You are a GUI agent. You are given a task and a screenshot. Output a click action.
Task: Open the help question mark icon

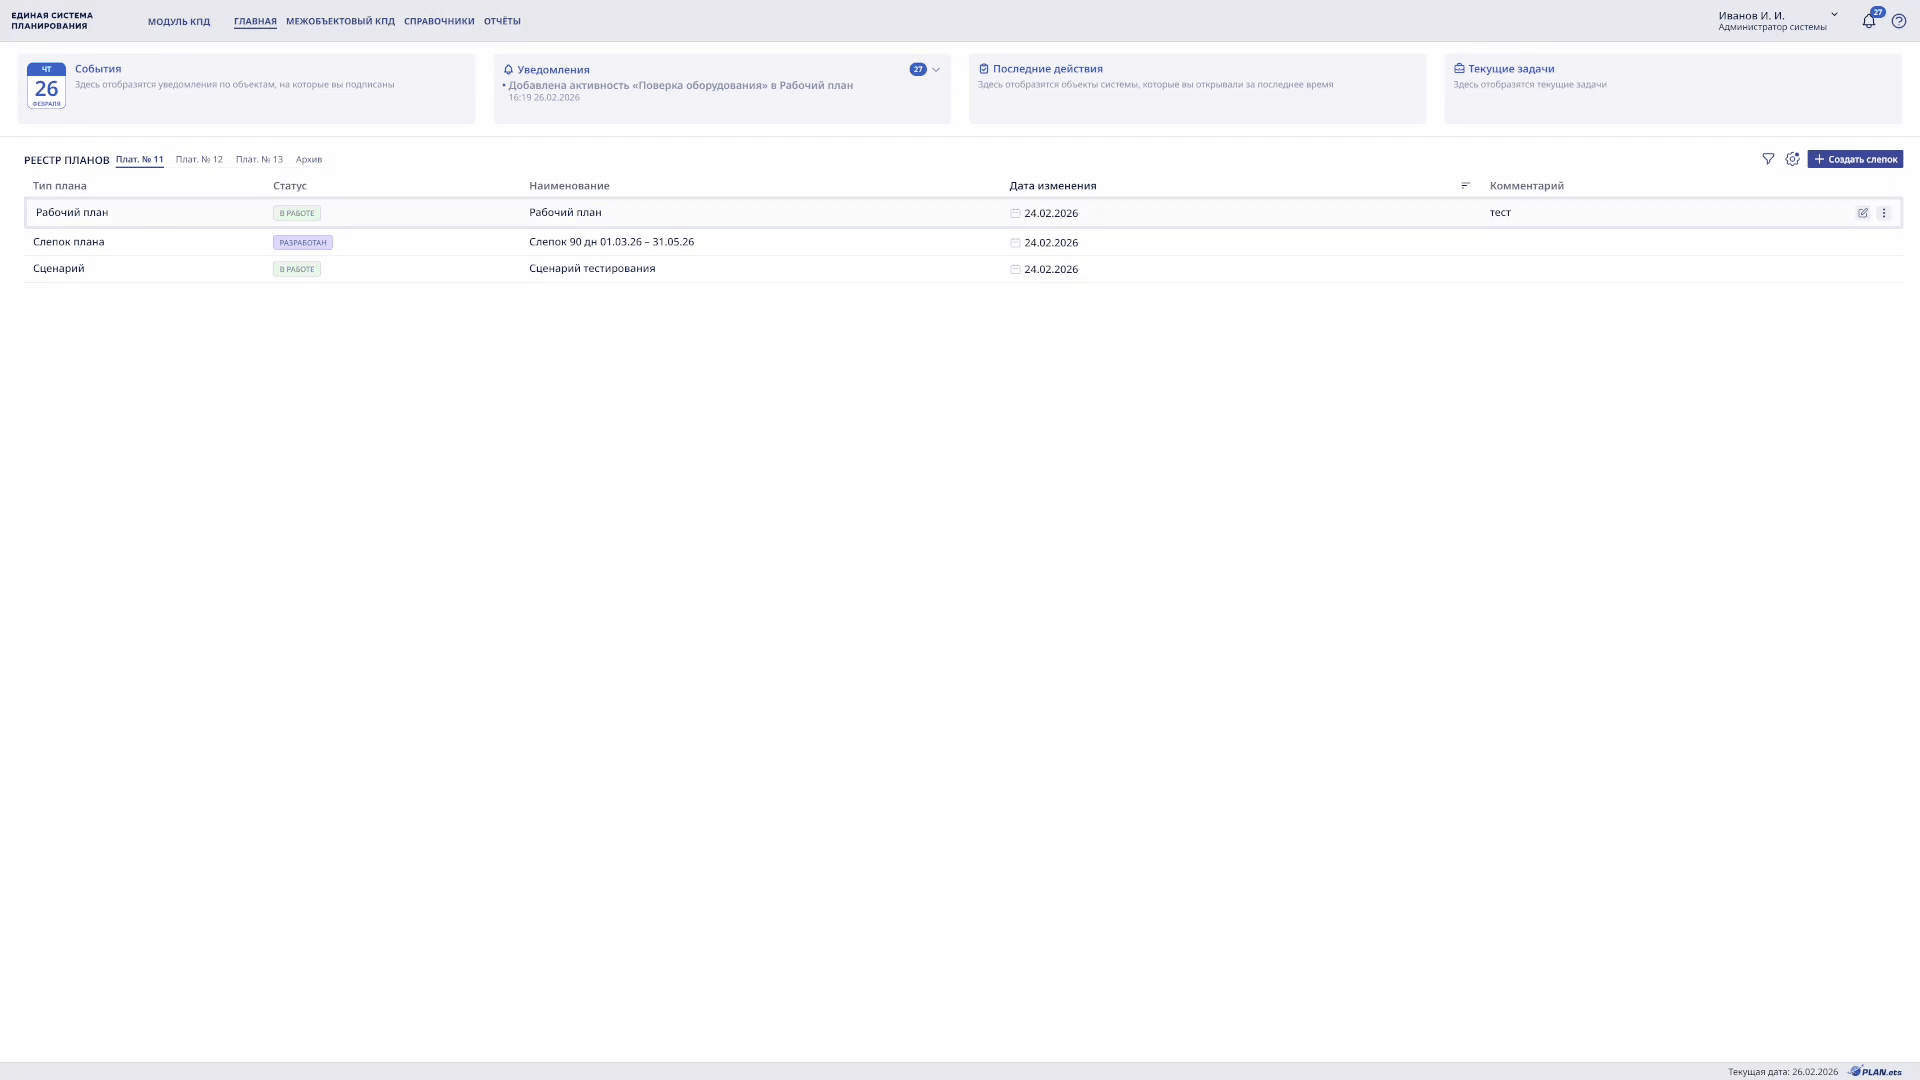pos(1899,21)
